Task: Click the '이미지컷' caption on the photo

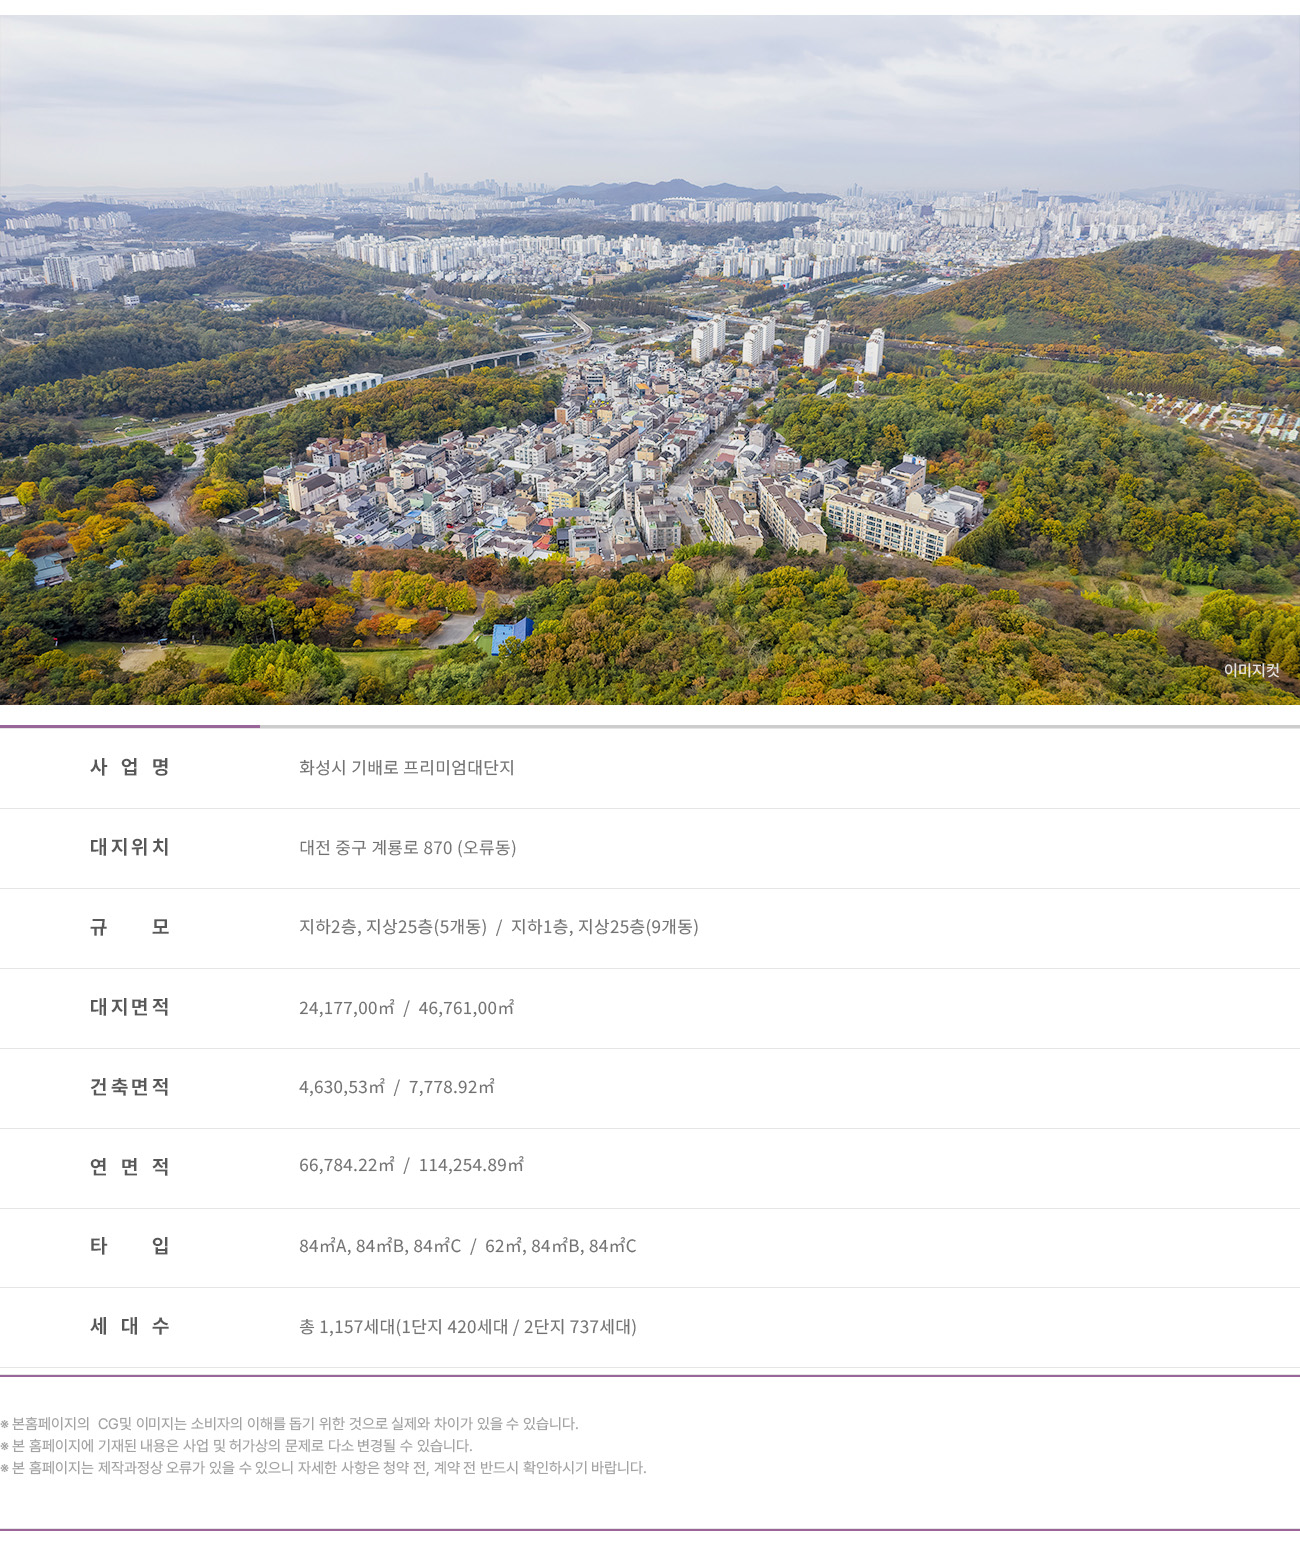Action: click(x=1251, y=670)
